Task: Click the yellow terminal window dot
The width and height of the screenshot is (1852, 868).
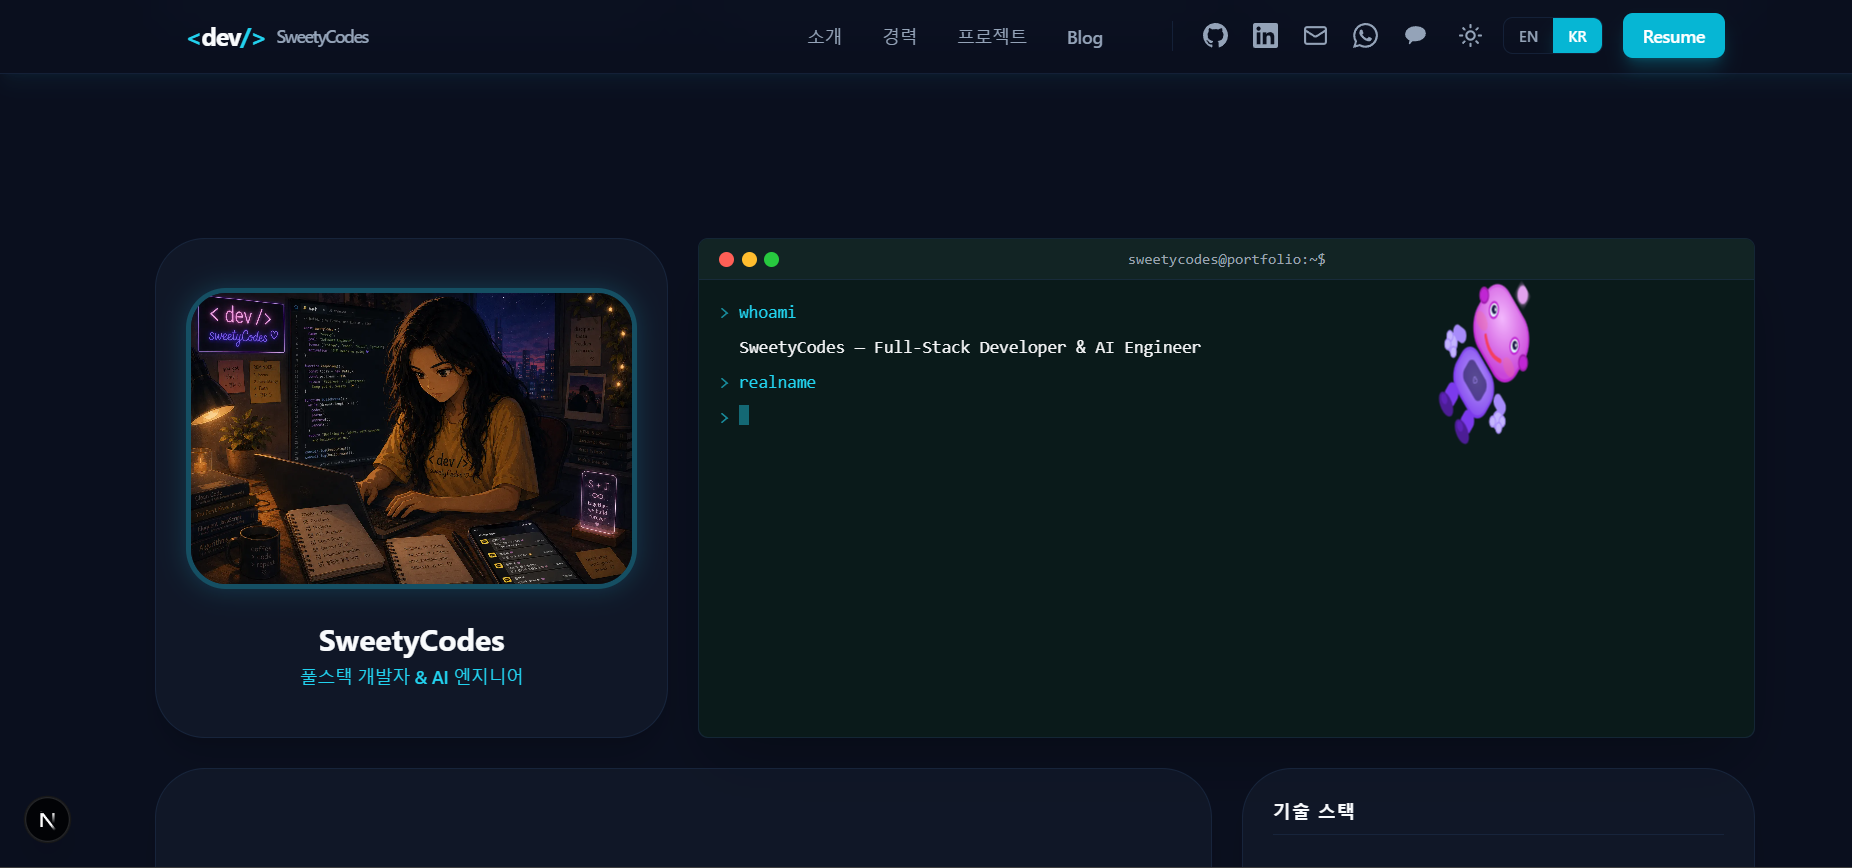Action: click(749, 260)
